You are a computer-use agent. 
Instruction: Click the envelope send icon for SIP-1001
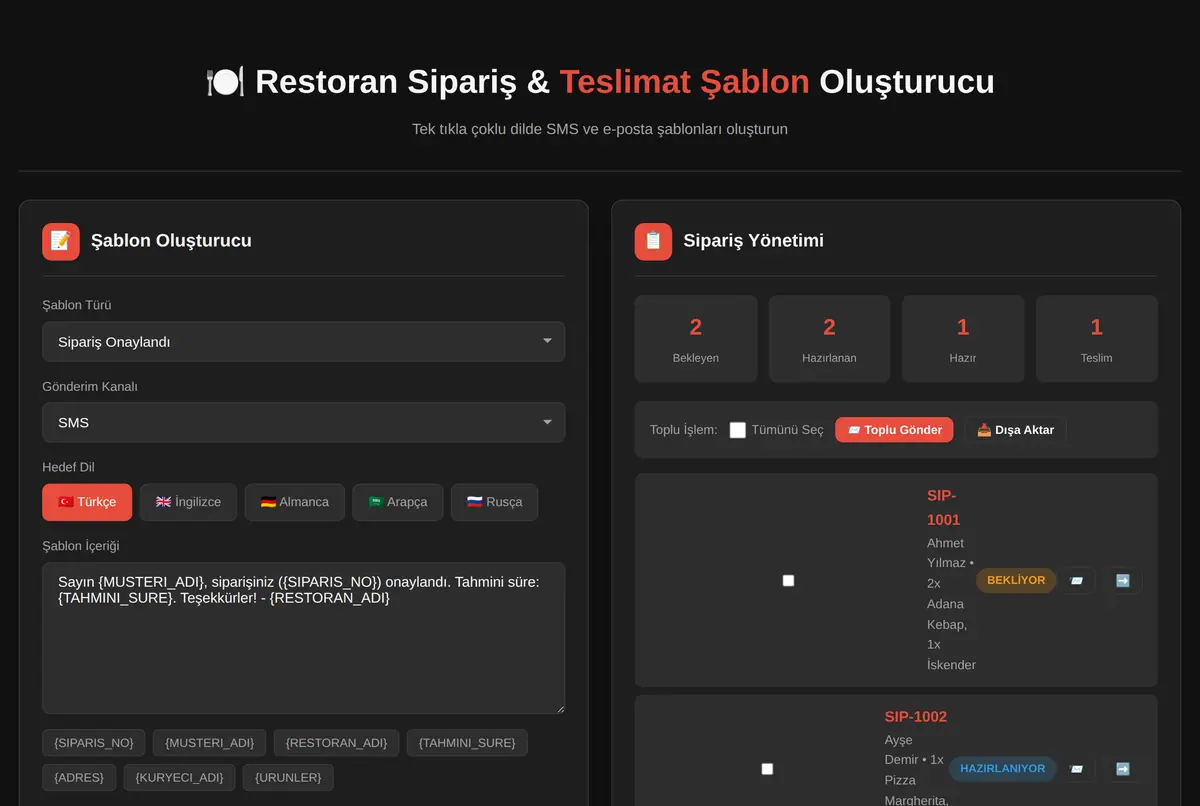point(1077,580)
